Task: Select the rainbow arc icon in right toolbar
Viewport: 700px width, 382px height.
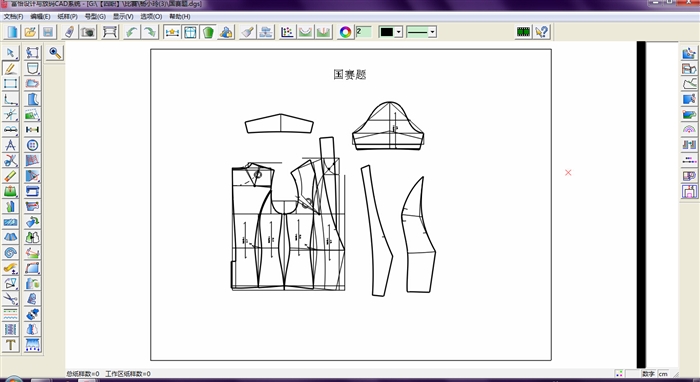Action: (x=689, y=129)
